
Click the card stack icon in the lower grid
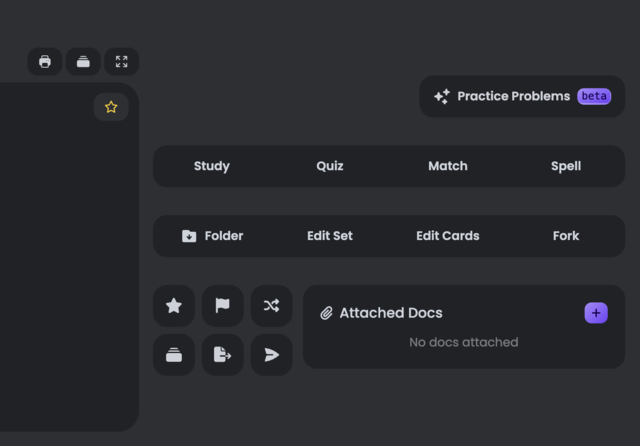coord(174,355)
